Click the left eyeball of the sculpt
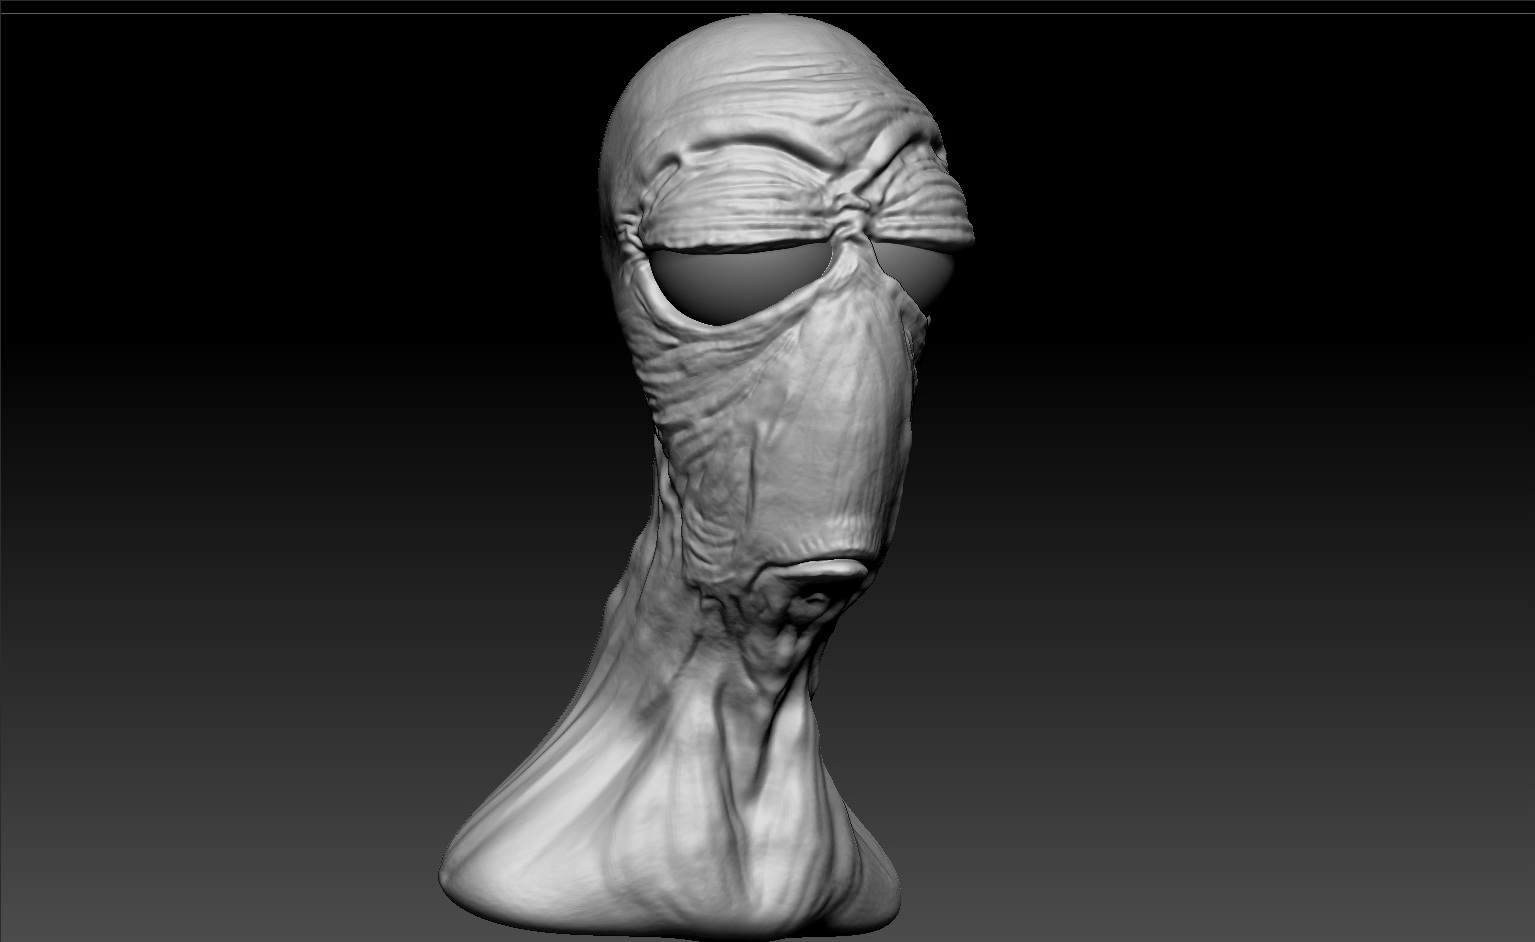 pos(735,285)
